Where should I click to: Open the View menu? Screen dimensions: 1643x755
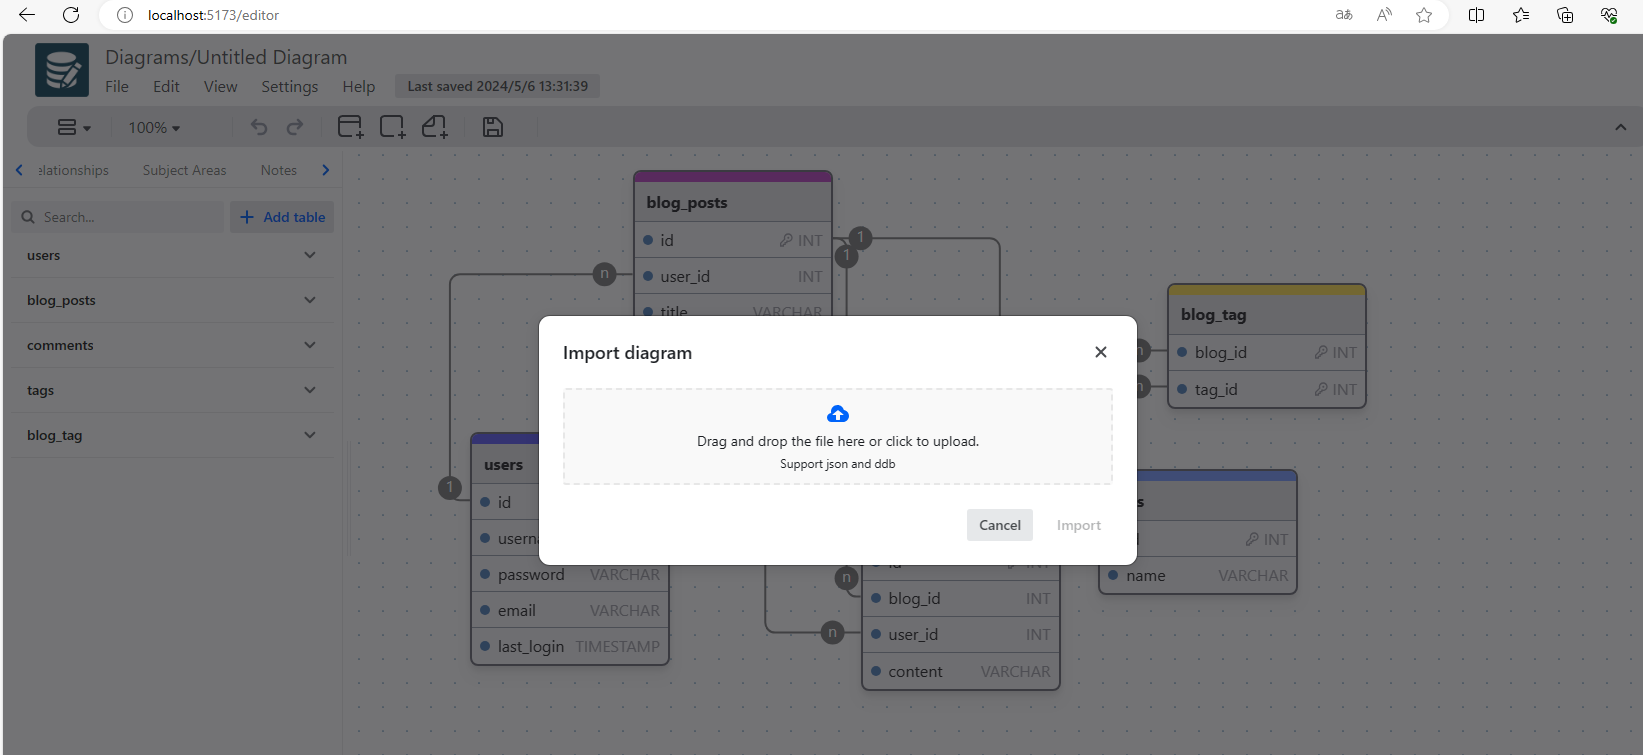coord(221,87)
